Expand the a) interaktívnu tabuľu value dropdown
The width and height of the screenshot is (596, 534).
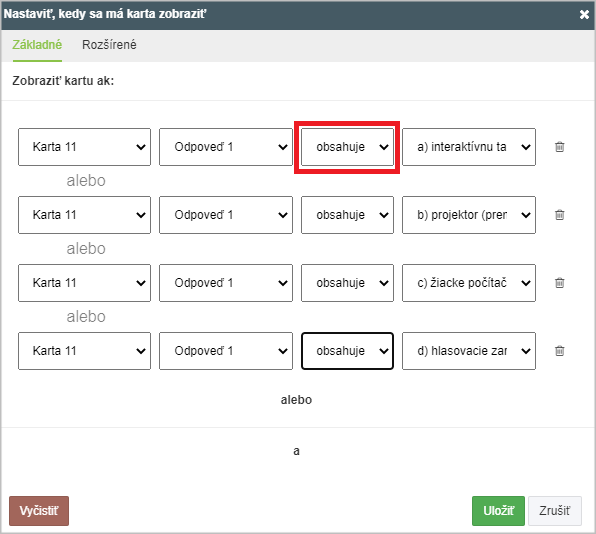click(x=469, y=147)
